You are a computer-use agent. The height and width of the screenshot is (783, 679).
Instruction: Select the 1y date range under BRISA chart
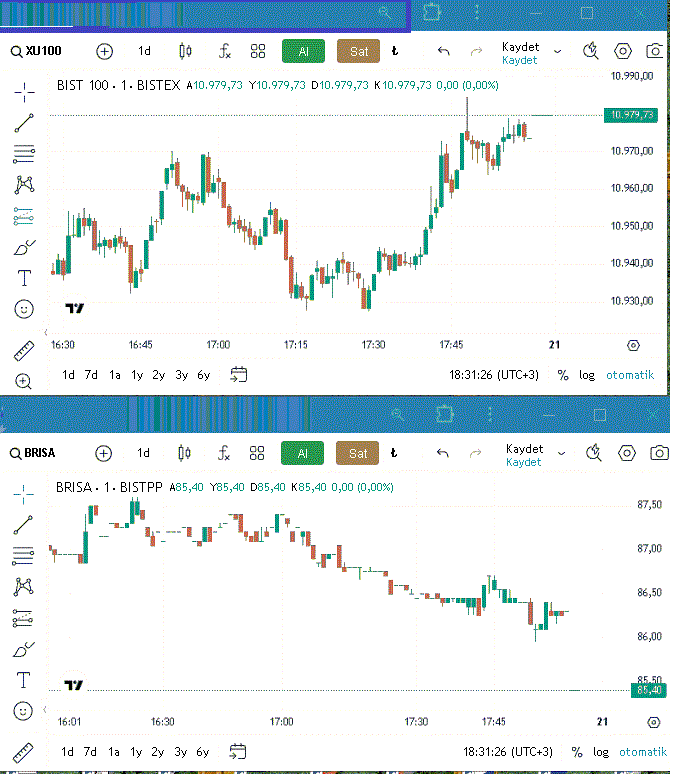[x=136, y=752]
